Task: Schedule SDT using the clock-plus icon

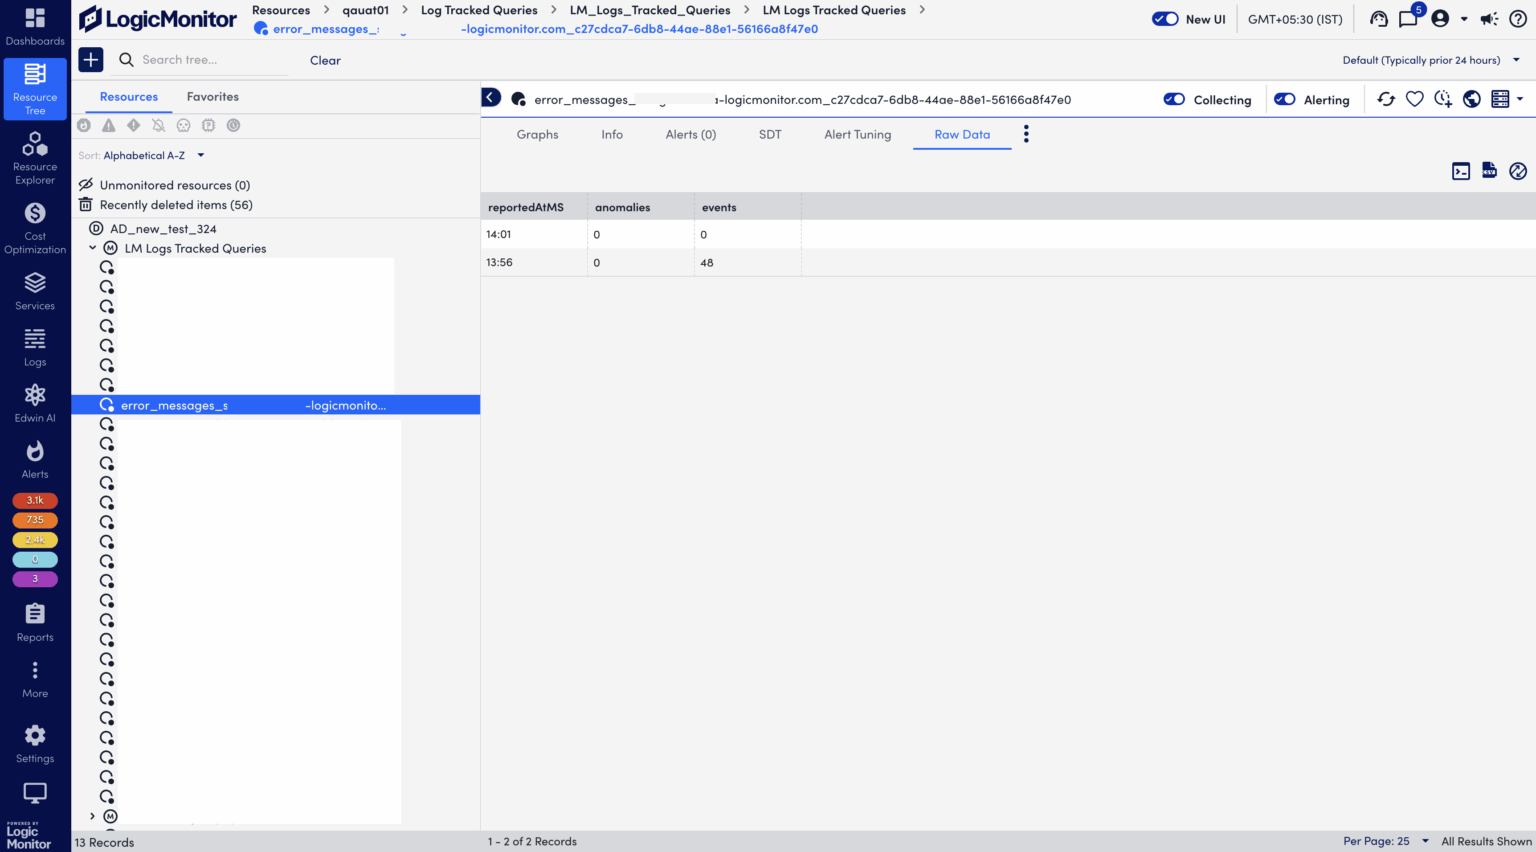Action: coord(1442,99)
